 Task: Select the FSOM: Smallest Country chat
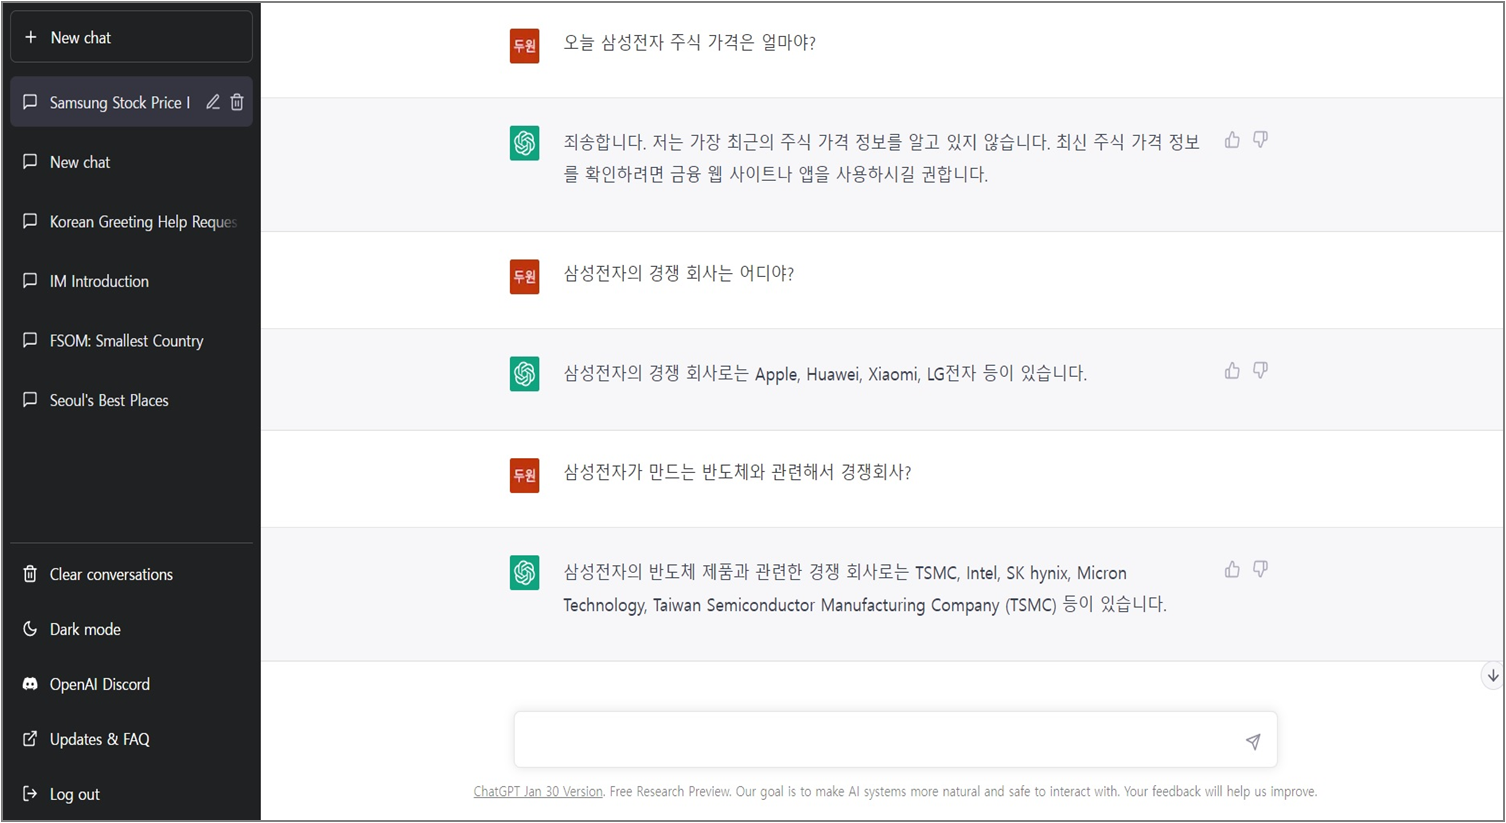(x=126, y=340)
